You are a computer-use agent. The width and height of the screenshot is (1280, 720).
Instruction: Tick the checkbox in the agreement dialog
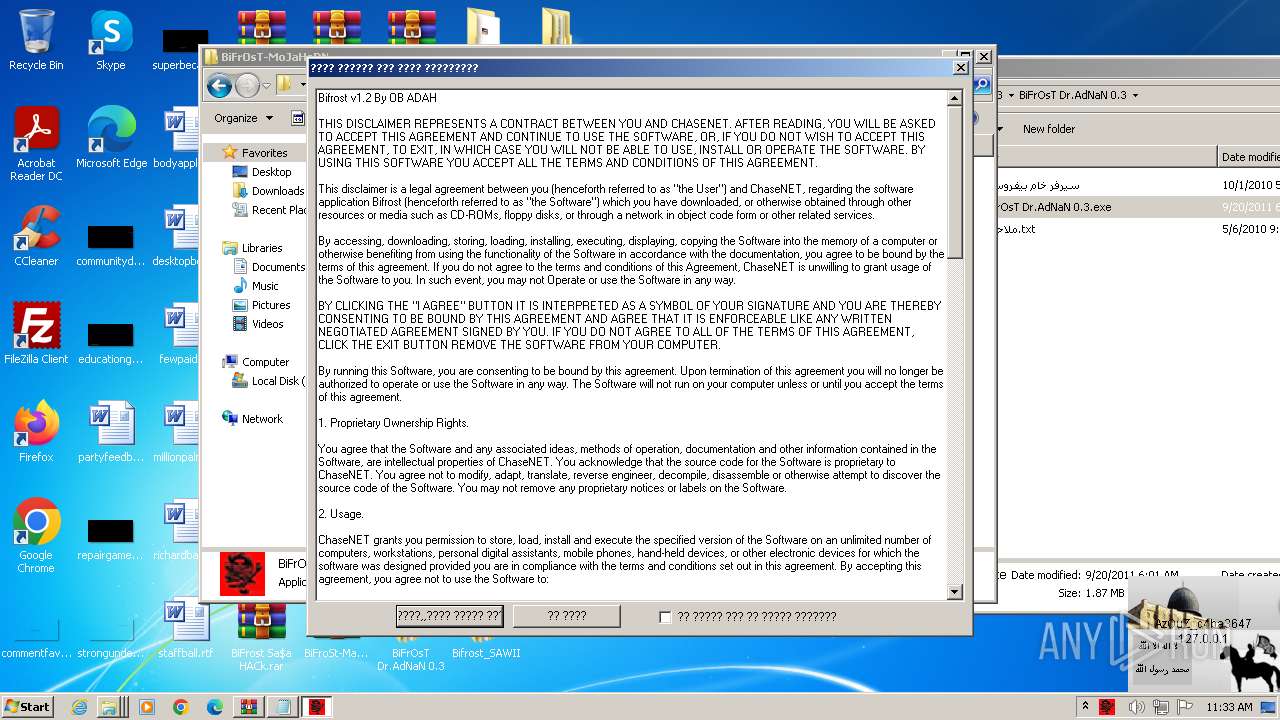665,617
